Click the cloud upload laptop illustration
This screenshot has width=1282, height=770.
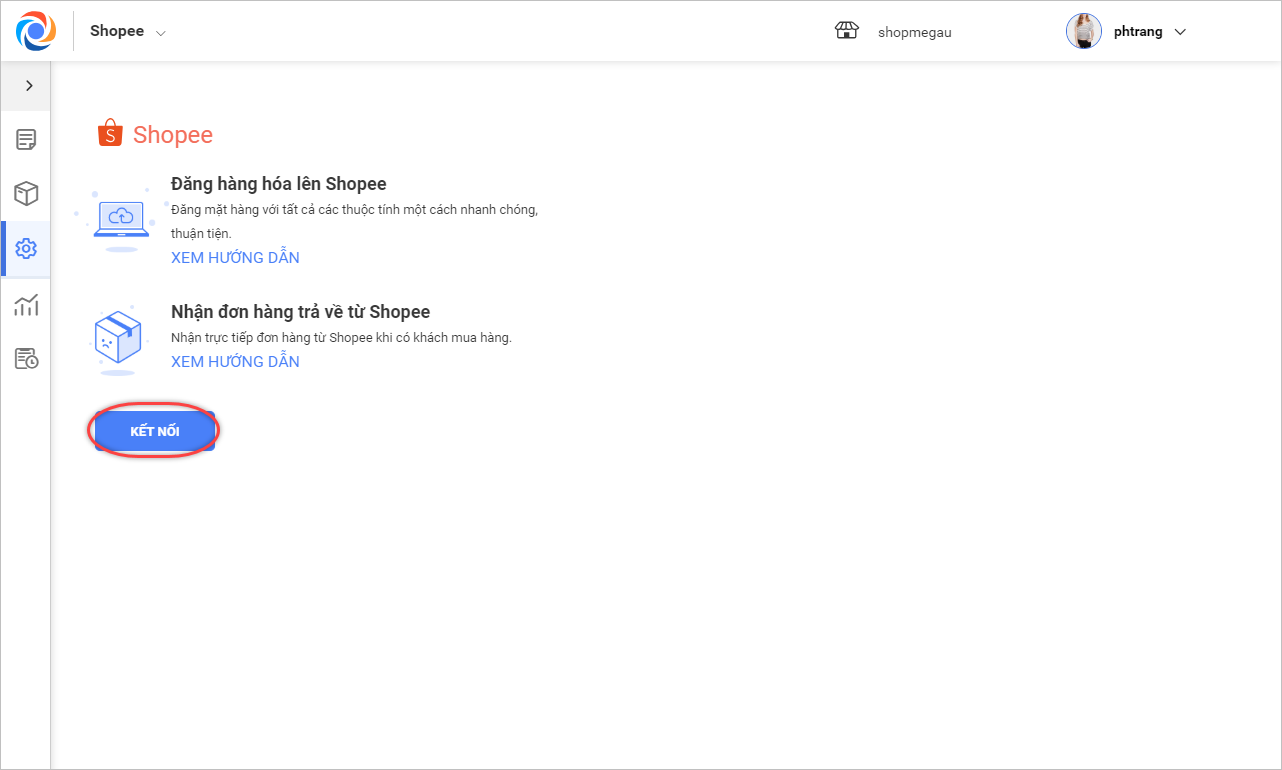[120, 219]
